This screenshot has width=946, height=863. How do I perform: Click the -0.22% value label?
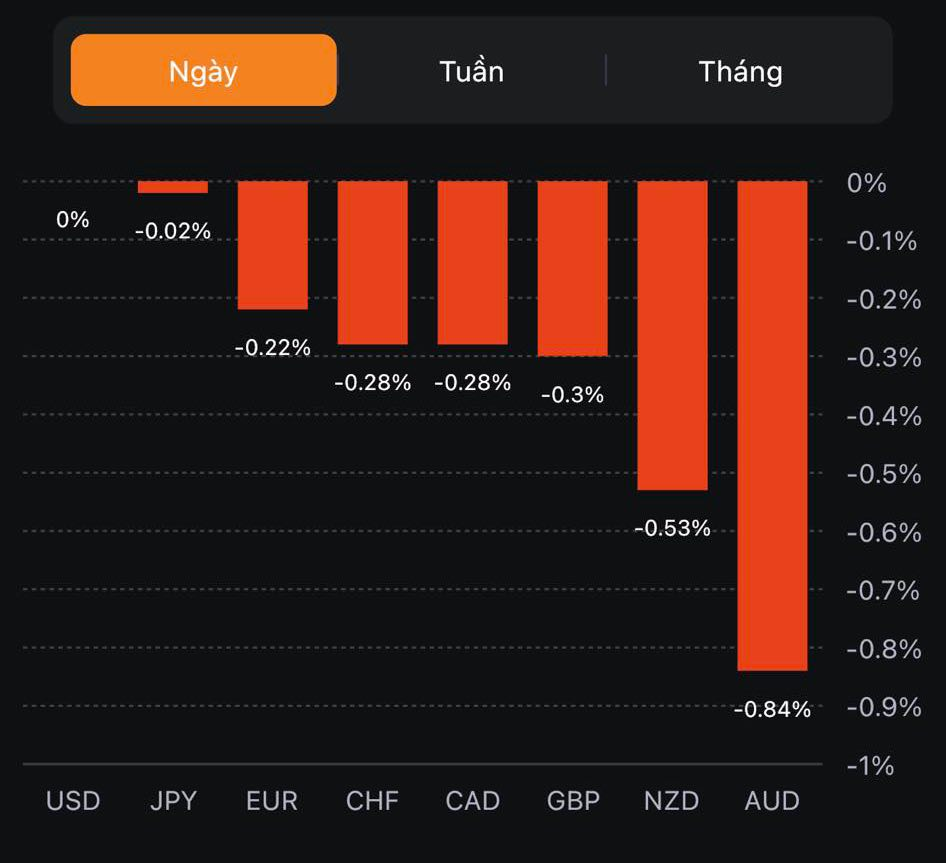pos(272,348)
